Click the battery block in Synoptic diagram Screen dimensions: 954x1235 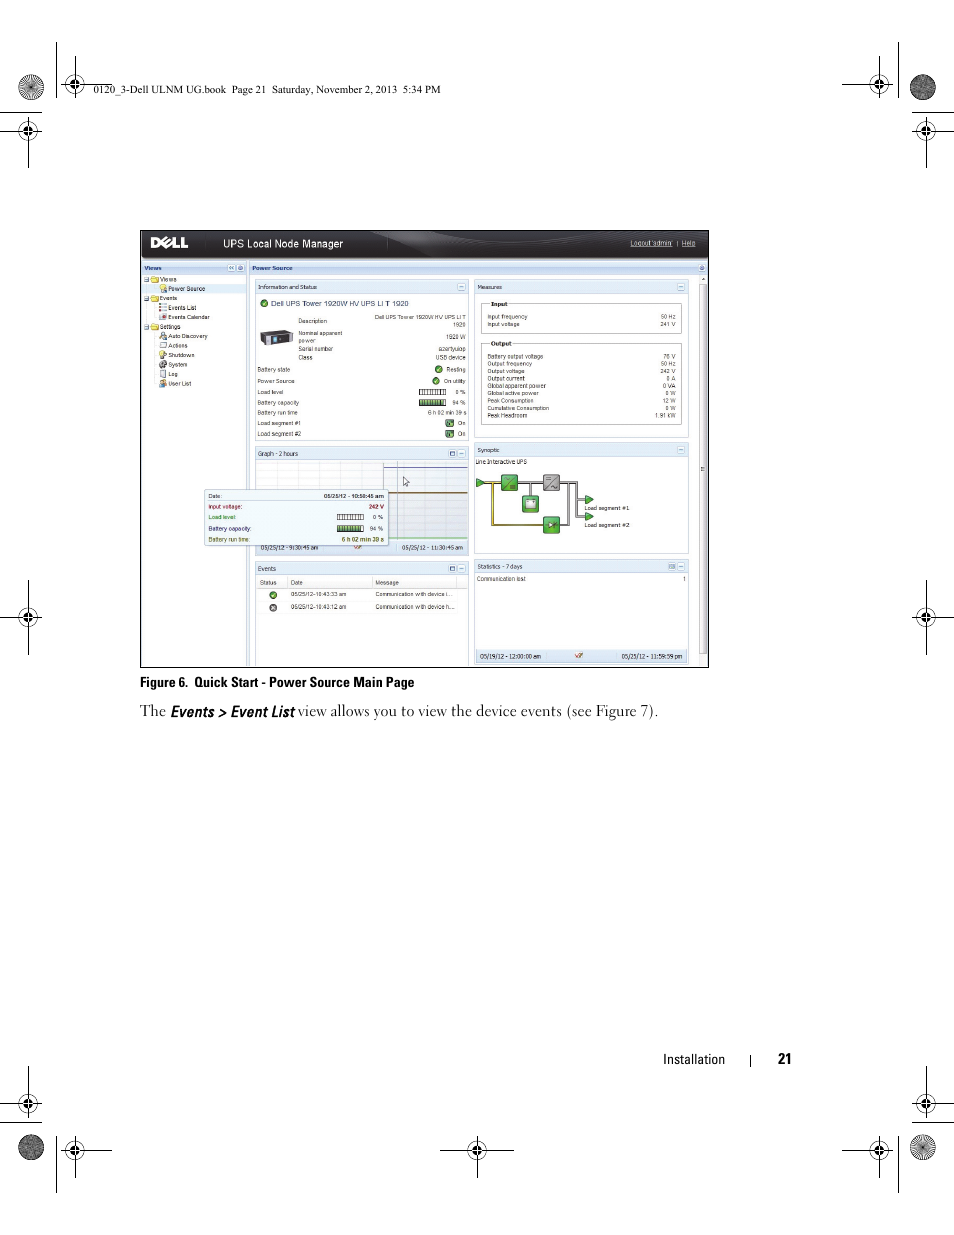tap(530, 504)
